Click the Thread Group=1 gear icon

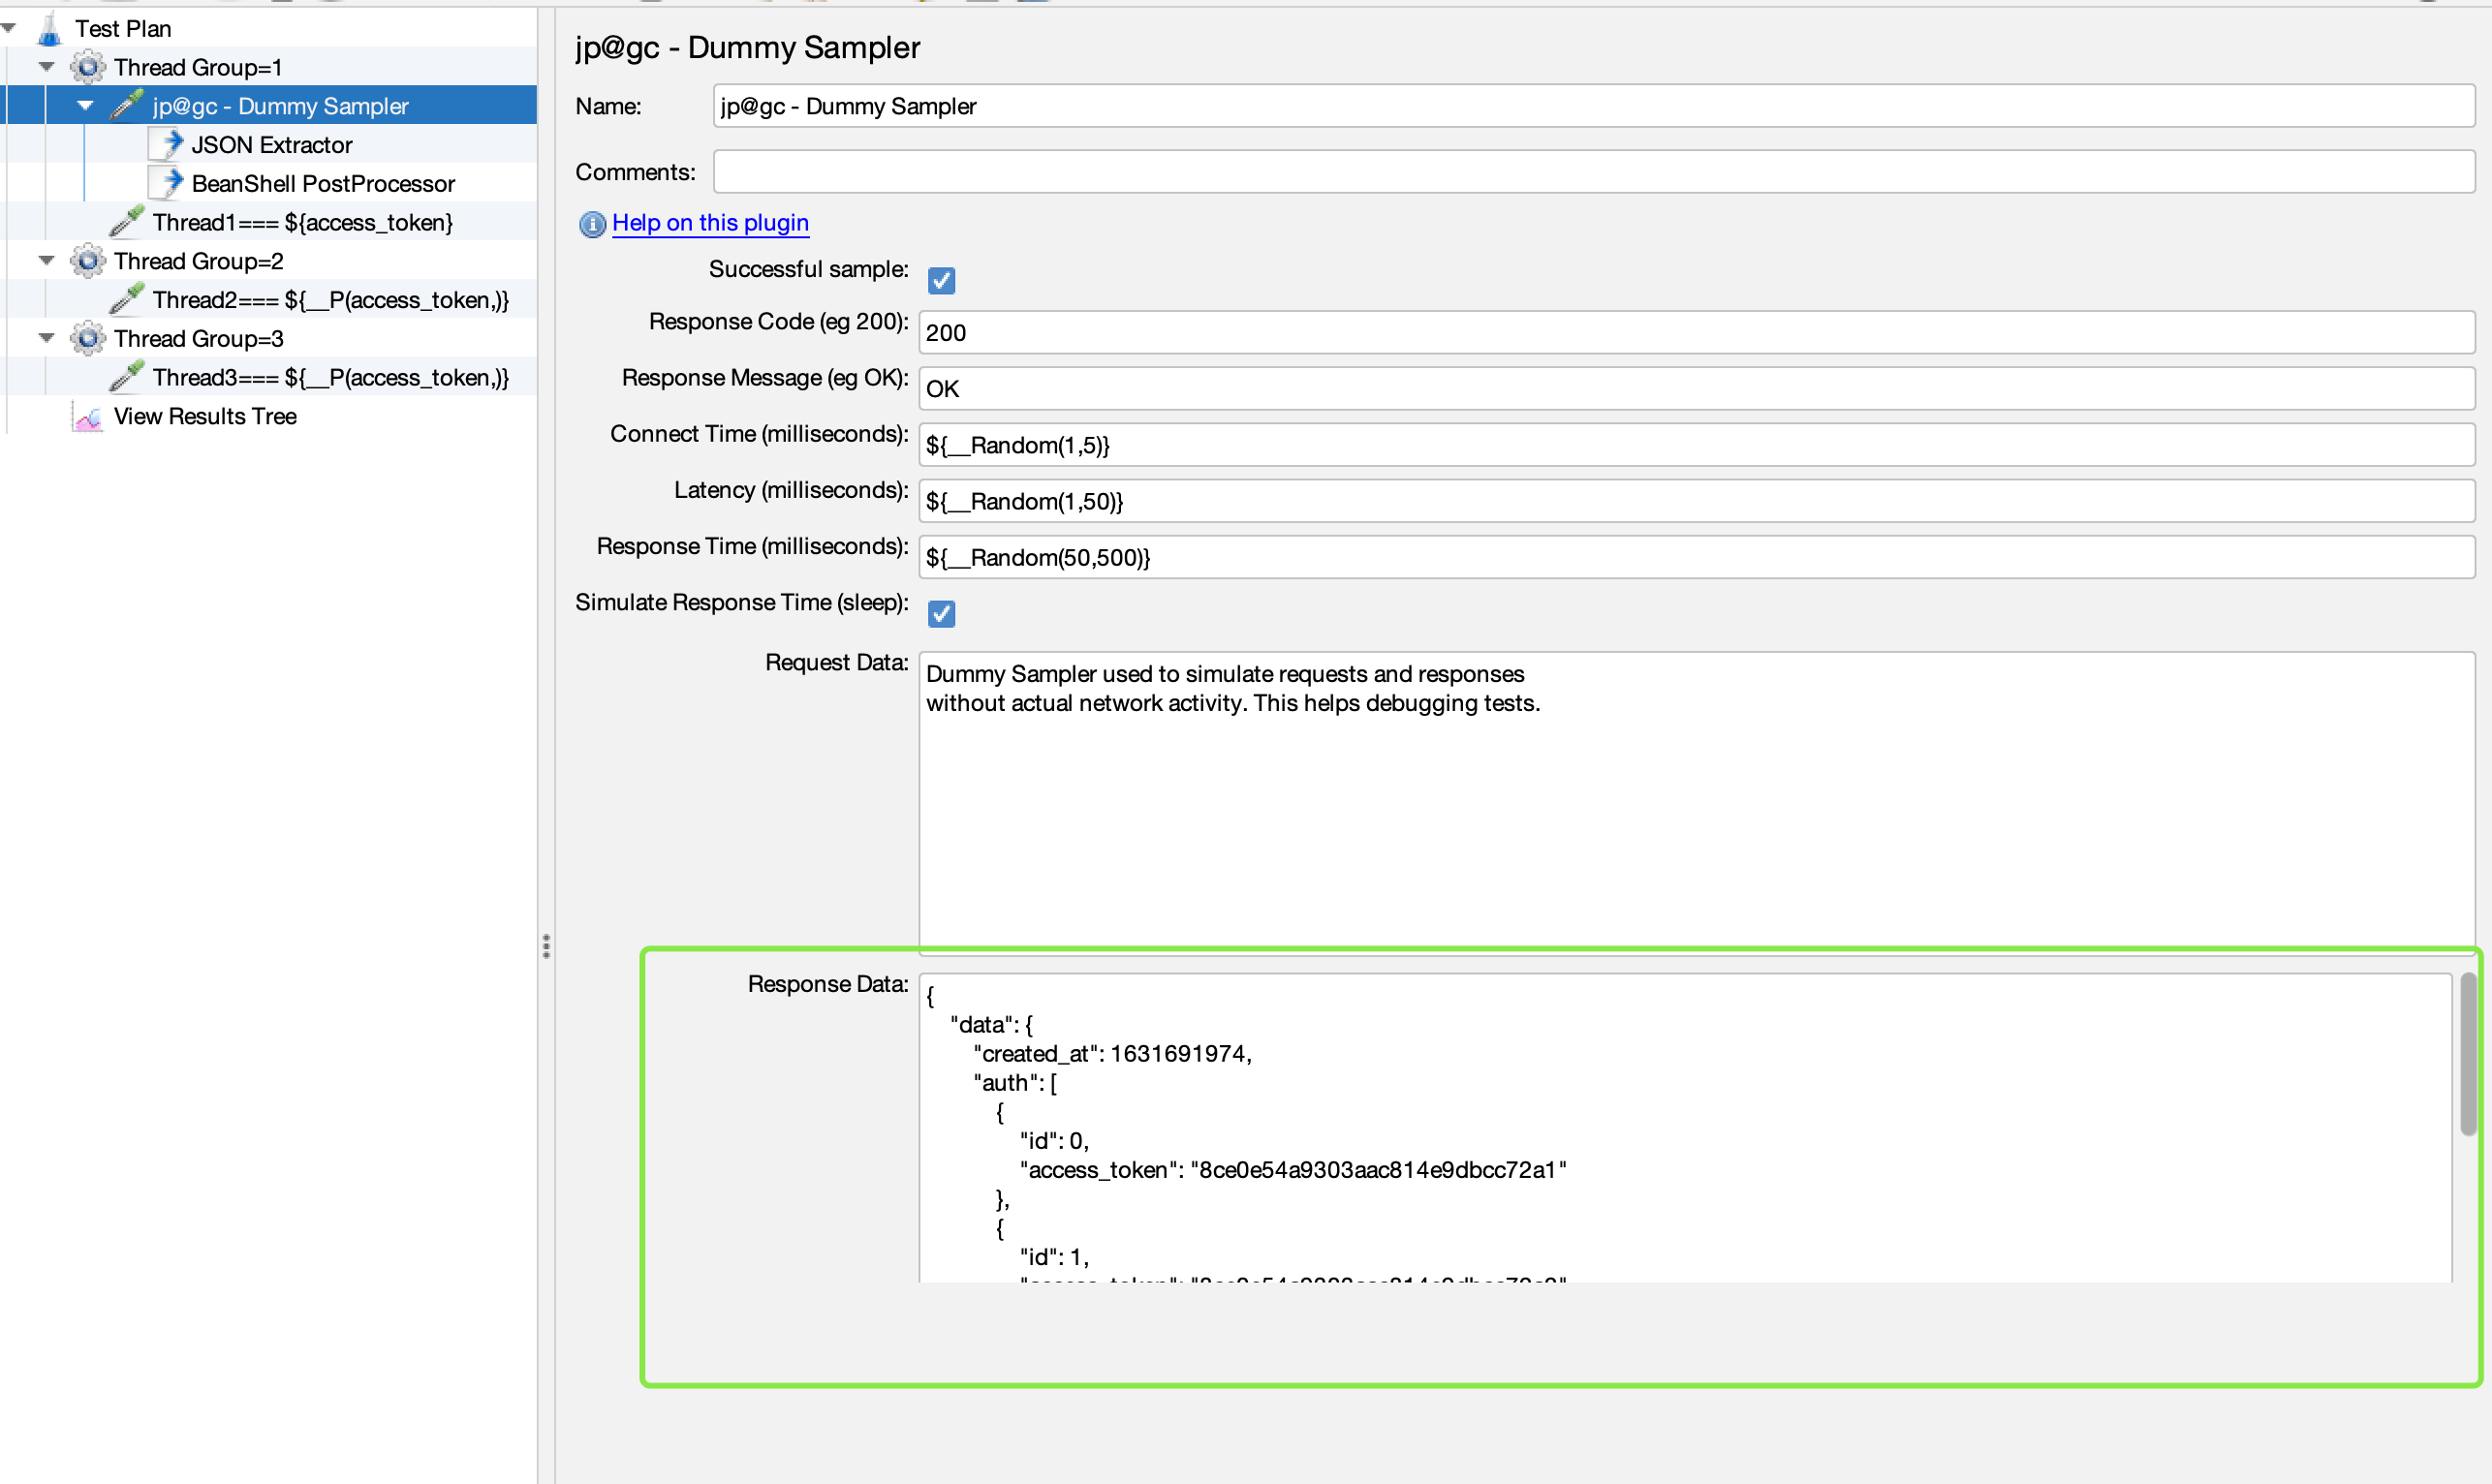click(x=88, y=67)
